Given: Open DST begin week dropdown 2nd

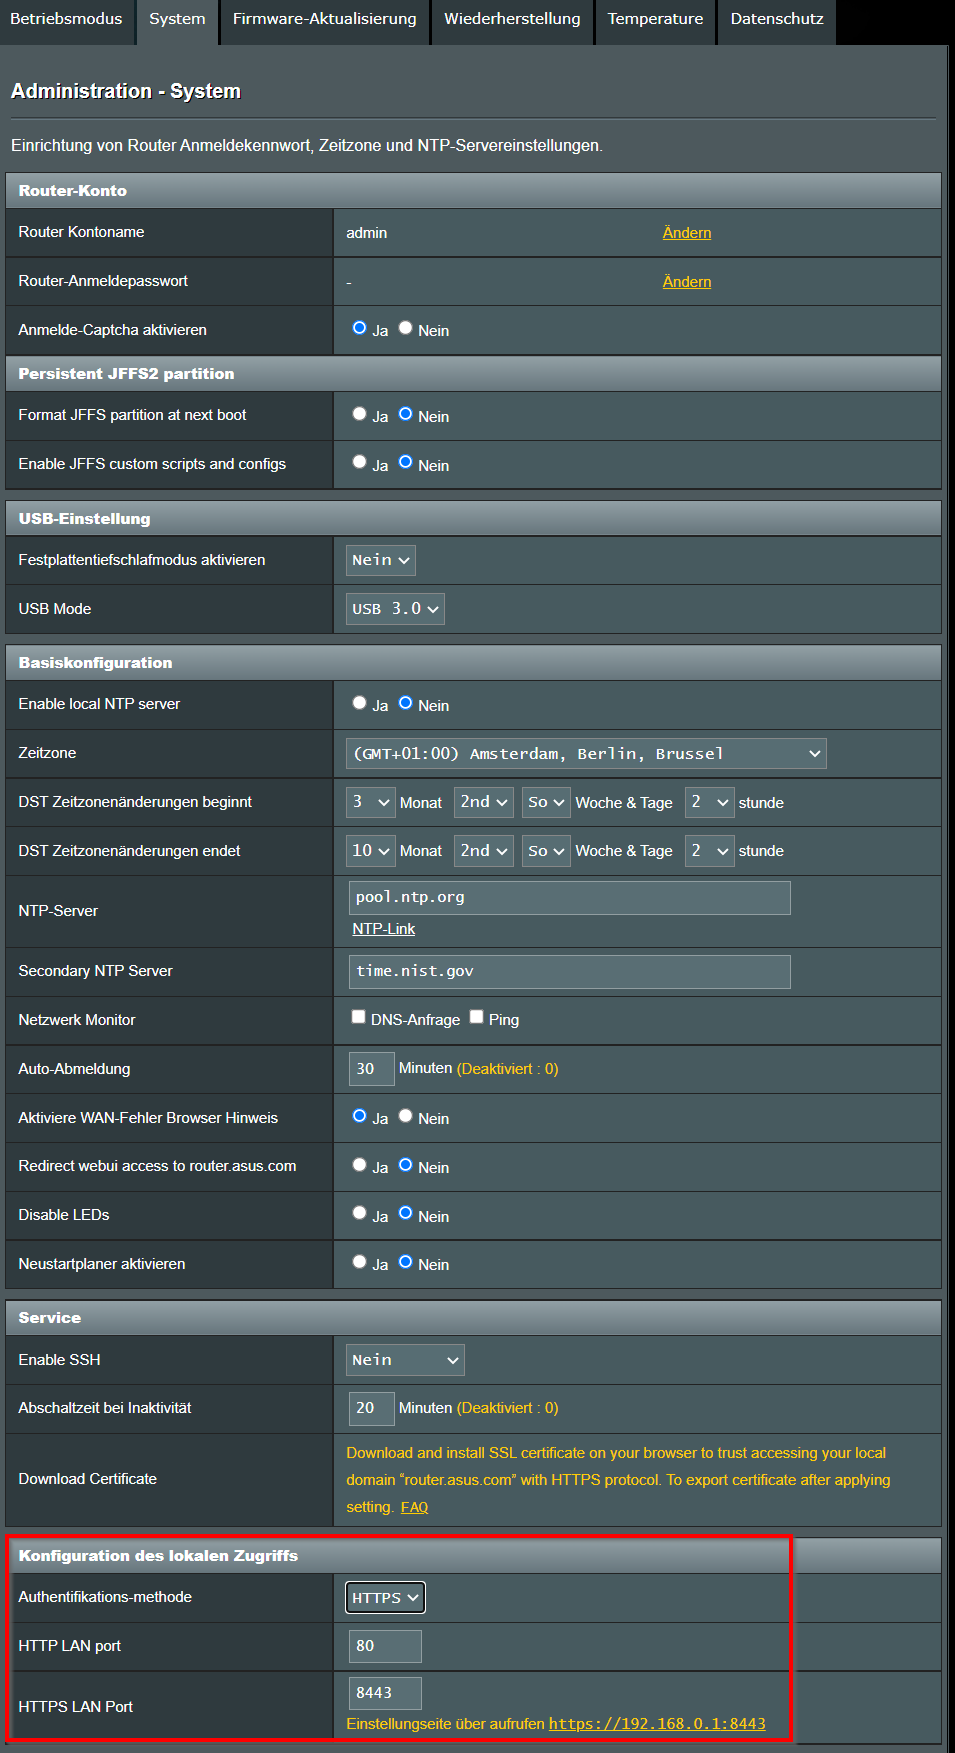Looking at the screenshot, I should point(484,802).
